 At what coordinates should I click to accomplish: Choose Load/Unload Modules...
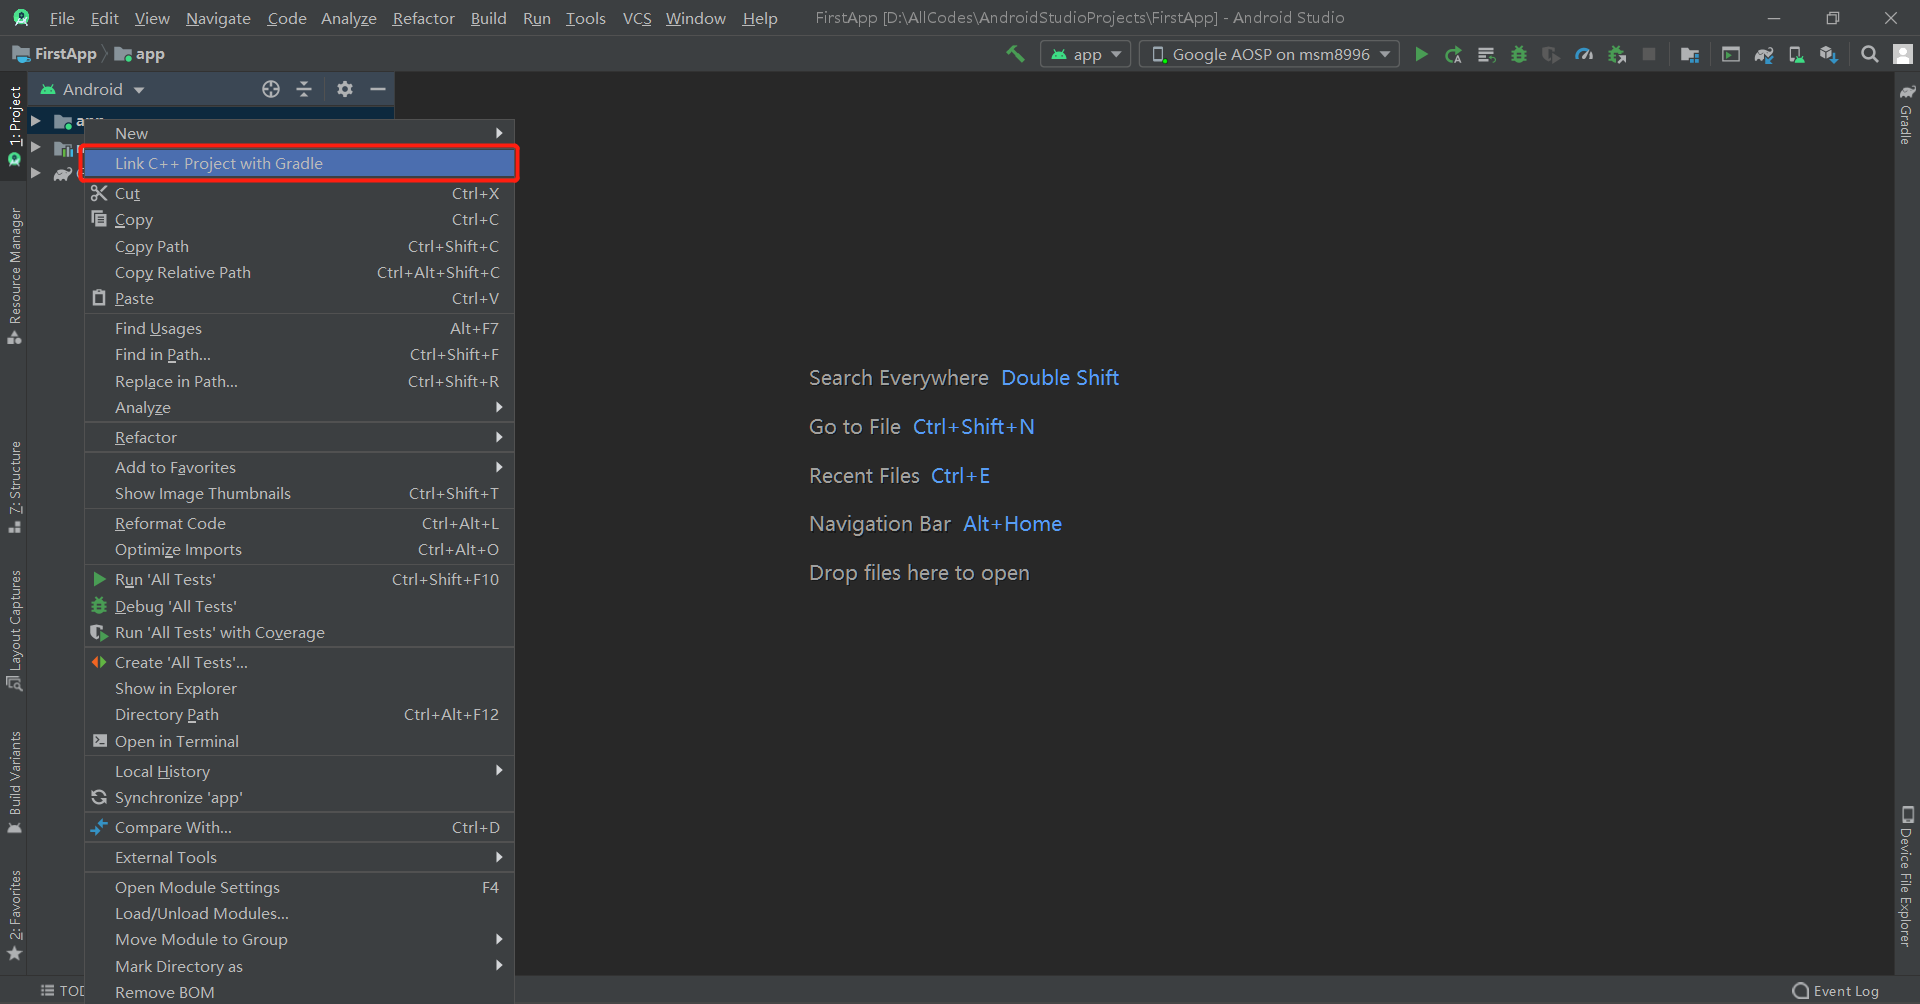coord(299,914)
